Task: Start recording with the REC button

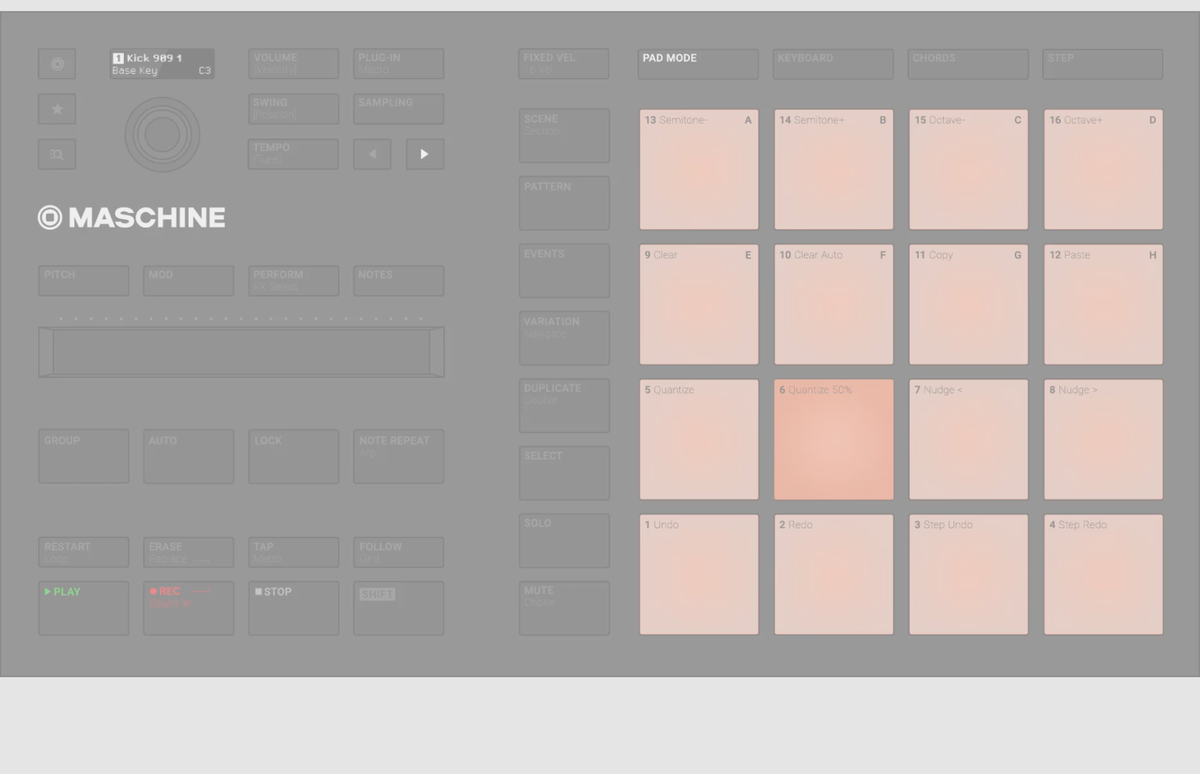Action: tap(189, 609)
